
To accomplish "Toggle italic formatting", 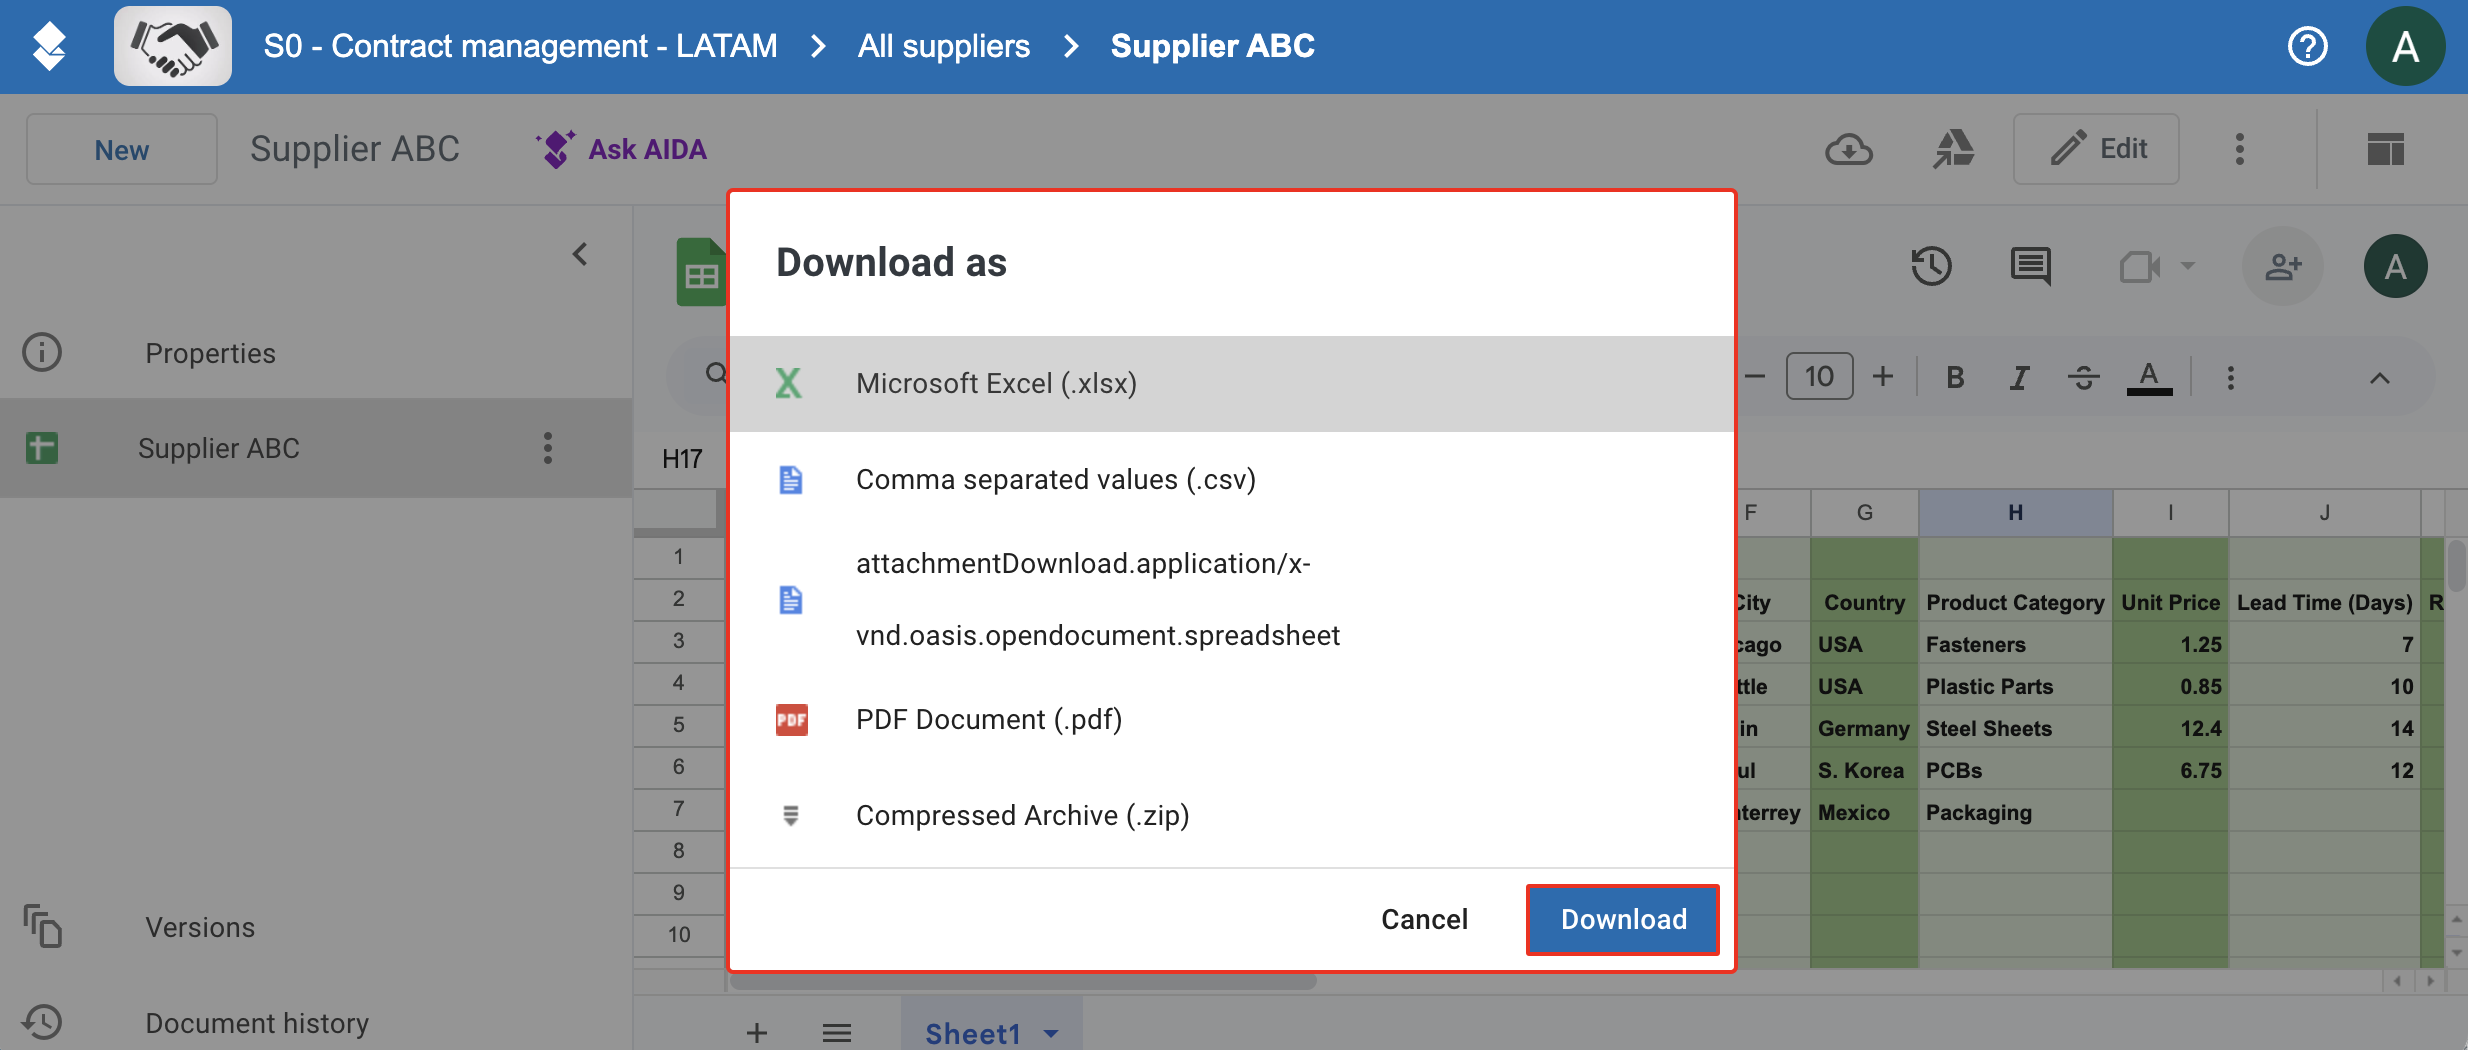I will click(x=2019, y=377).
